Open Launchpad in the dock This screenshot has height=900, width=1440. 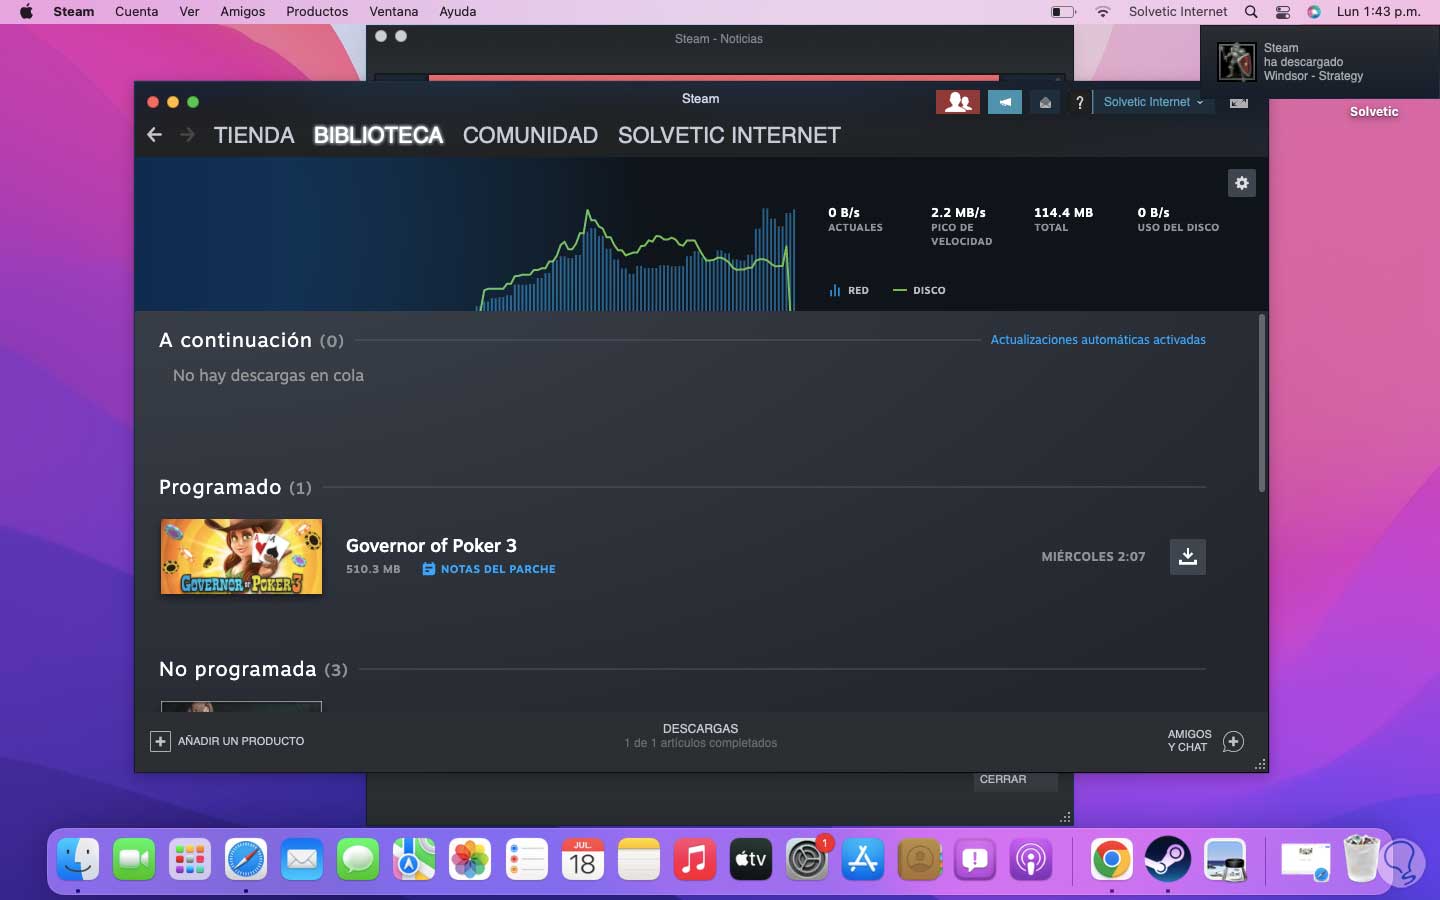[190, 858]
